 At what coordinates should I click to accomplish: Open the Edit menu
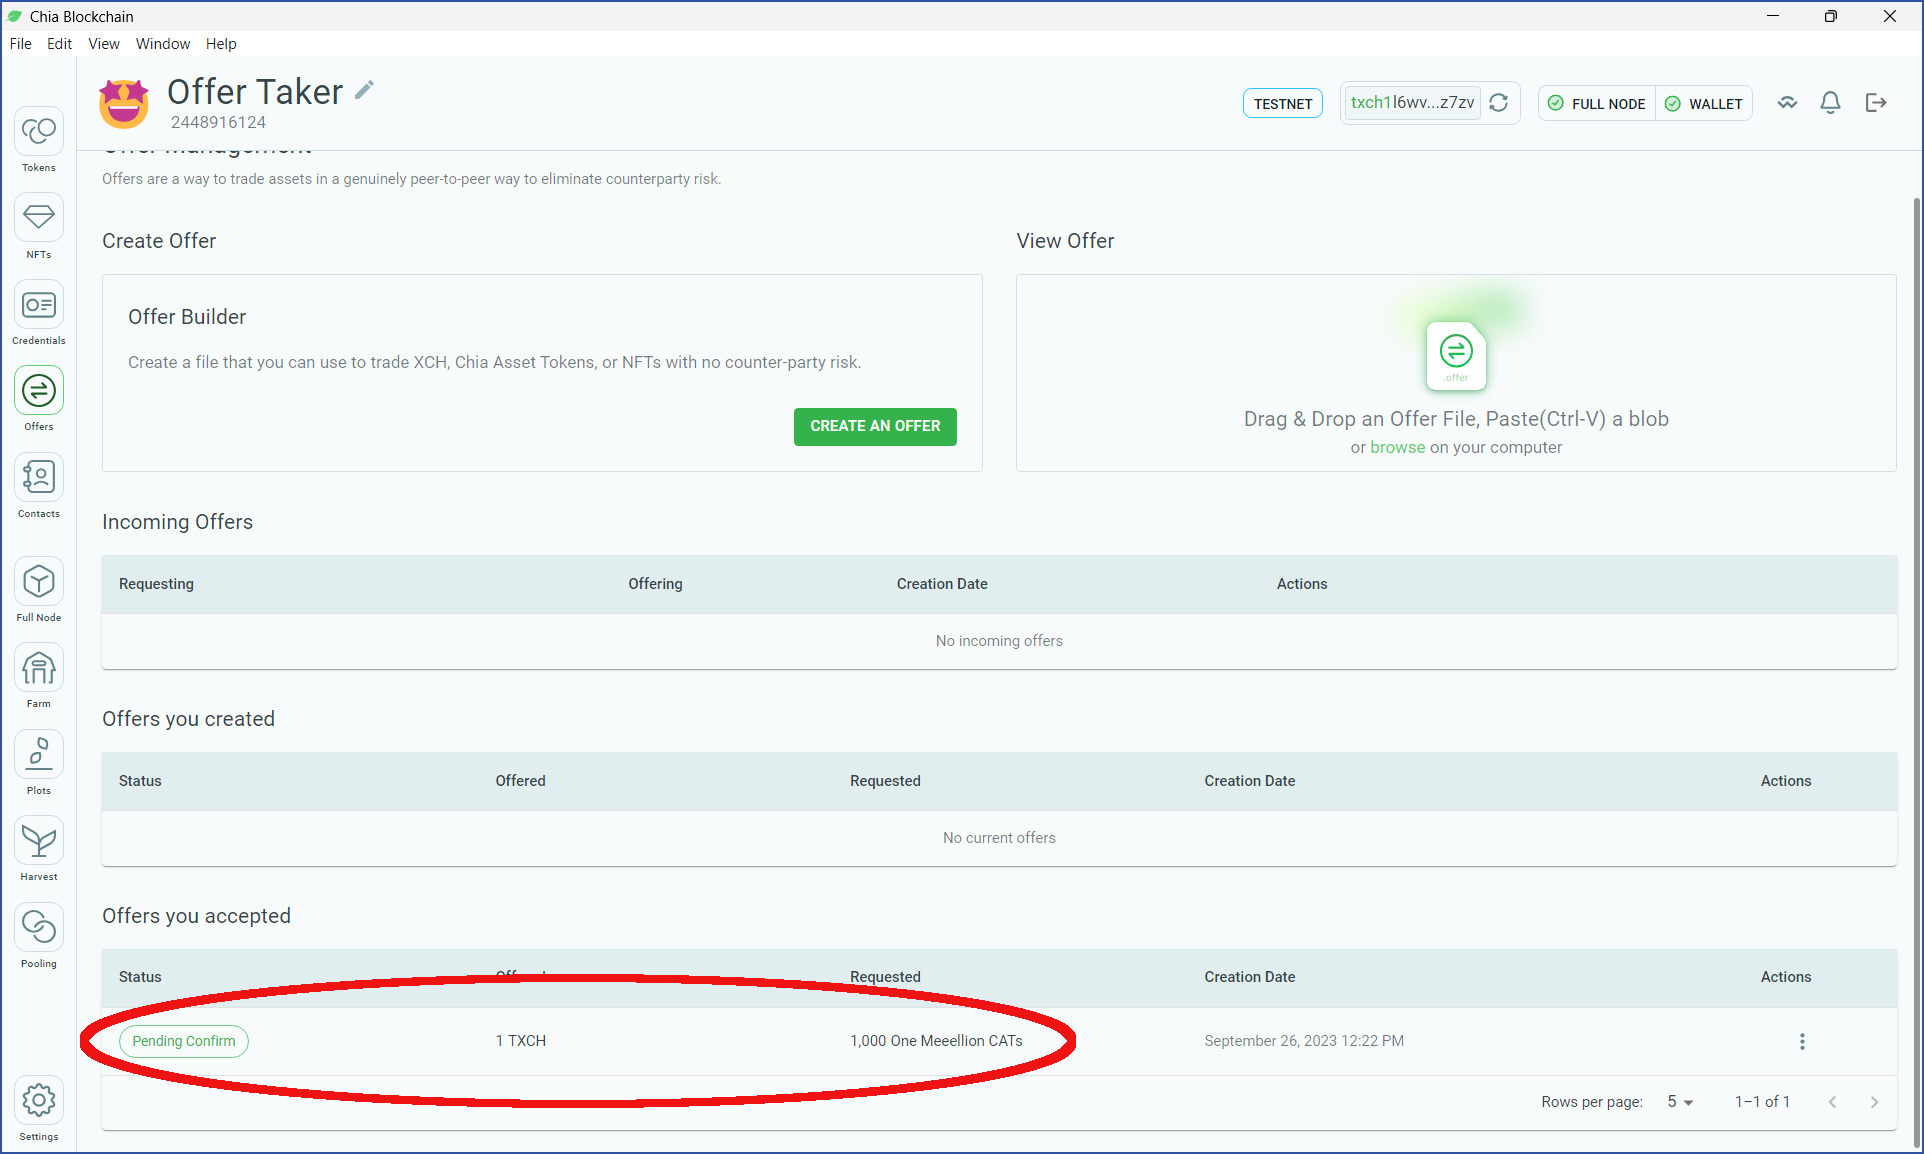[x=59, y=44]
